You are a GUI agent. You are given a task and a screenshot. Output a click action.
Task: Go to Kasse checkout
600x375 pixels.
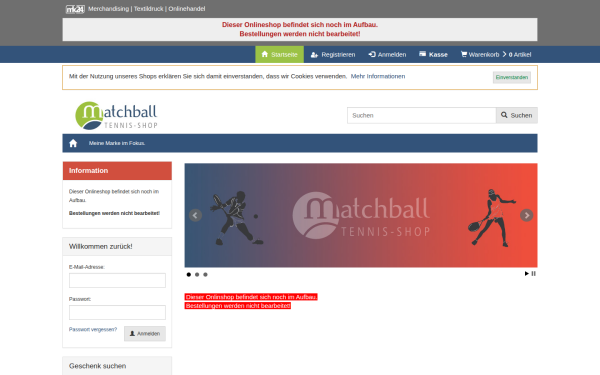434,54
